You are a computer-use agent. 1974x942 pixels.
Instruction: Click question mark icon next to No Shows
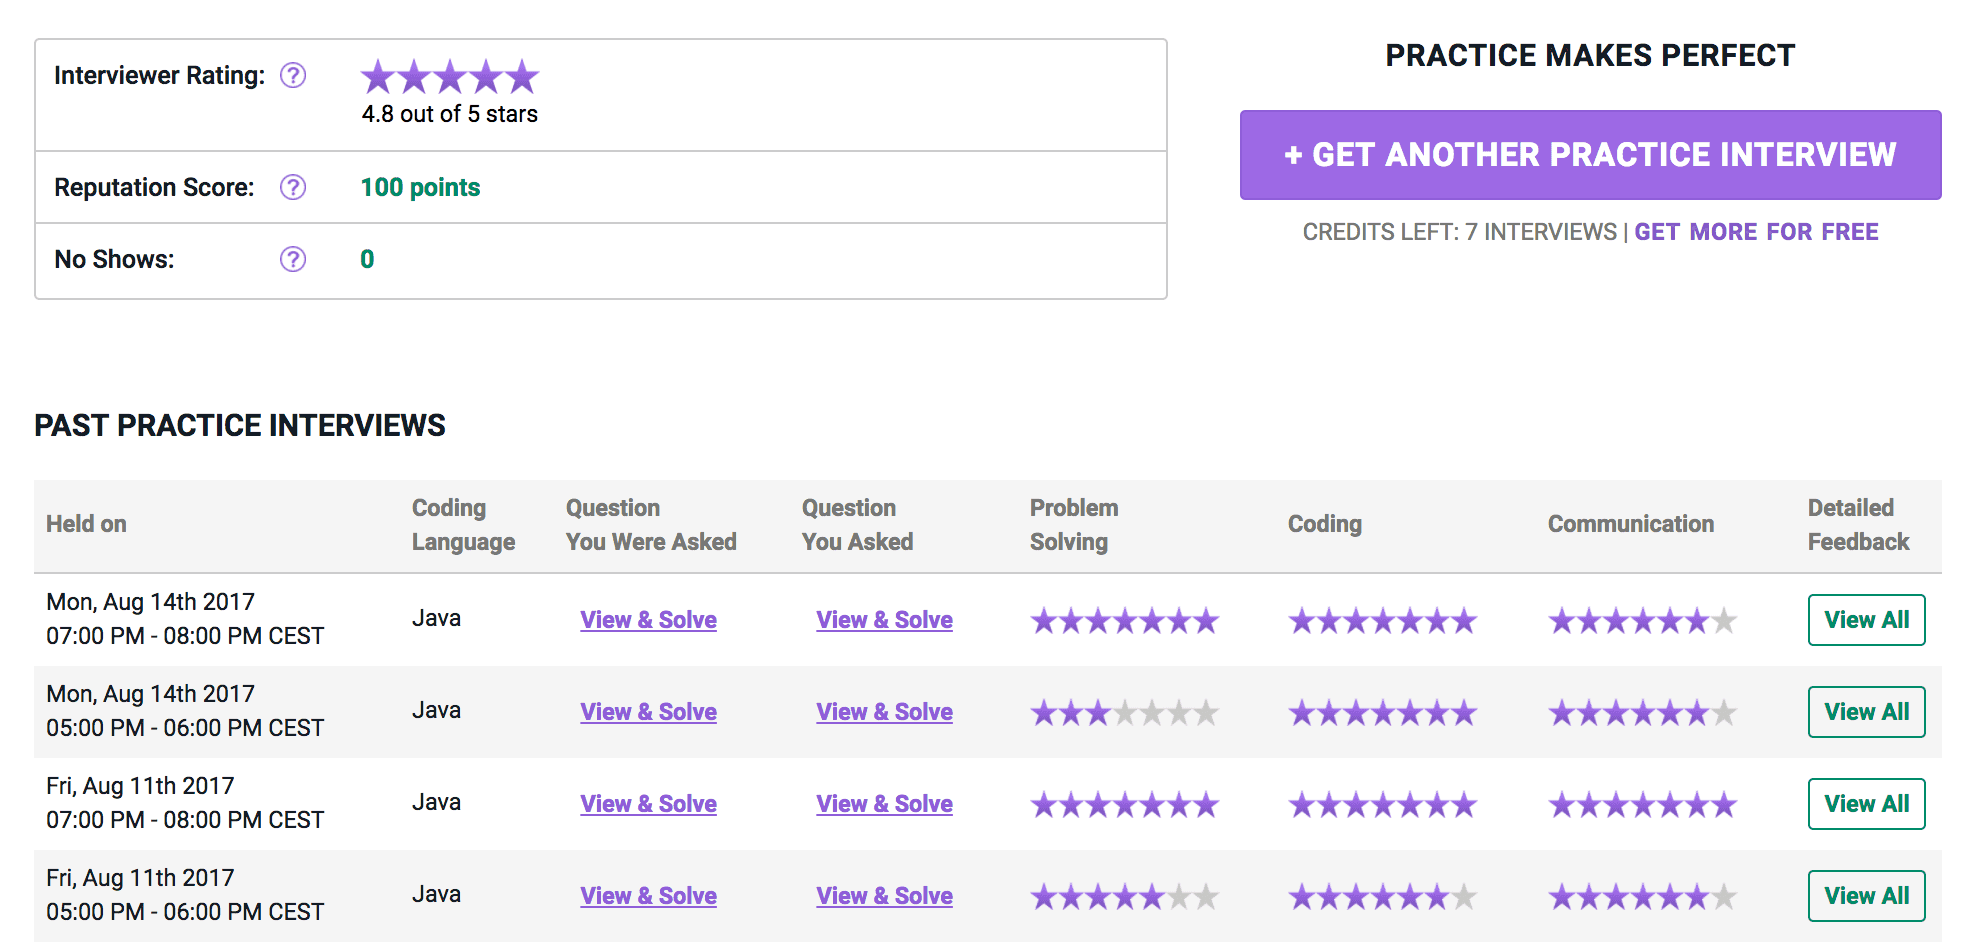tap(293, 260)
